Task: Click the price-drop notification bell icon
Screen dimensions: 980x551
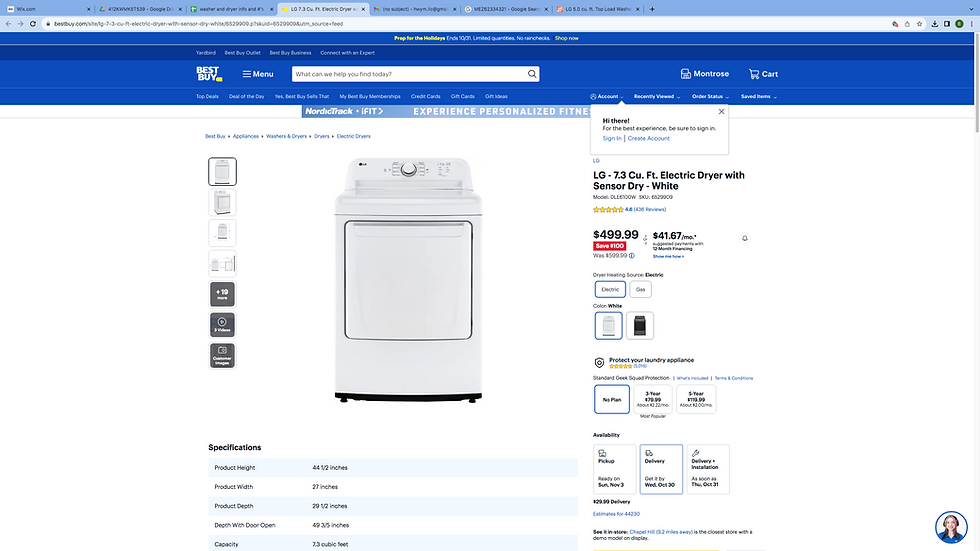Action: coord(744,238)
